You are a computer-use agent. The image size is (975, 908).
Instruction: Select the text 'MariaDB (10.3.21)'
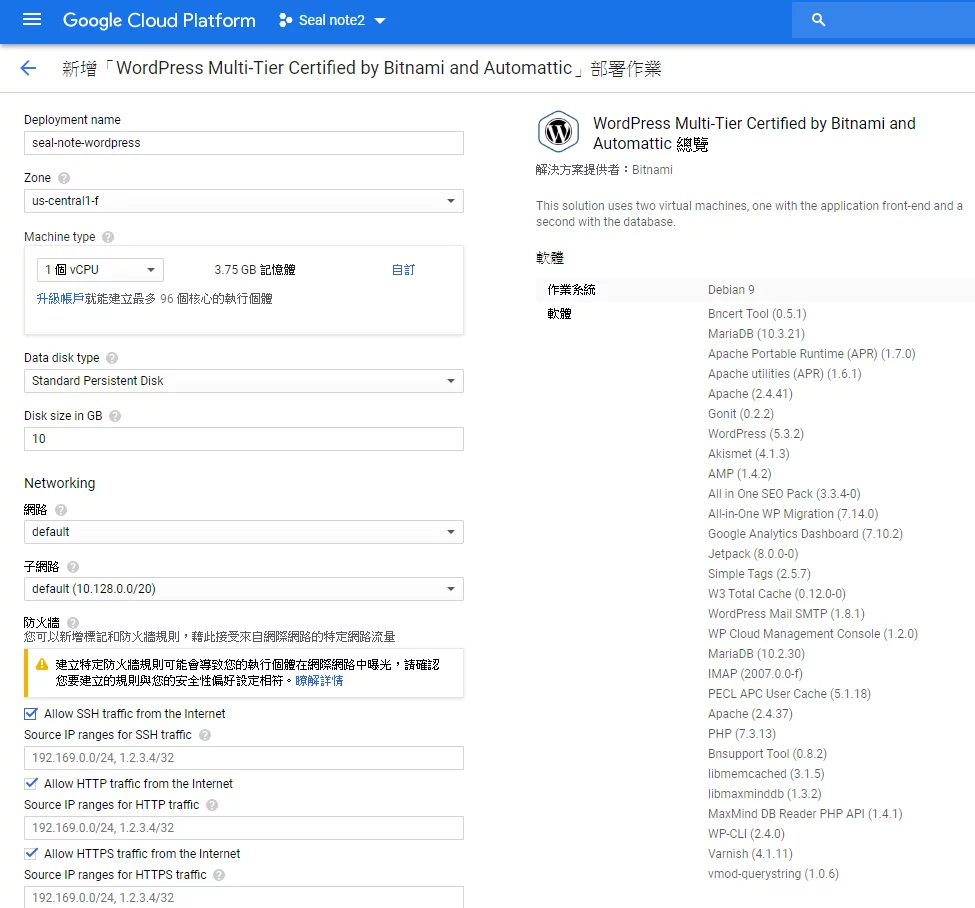[756, 334]
